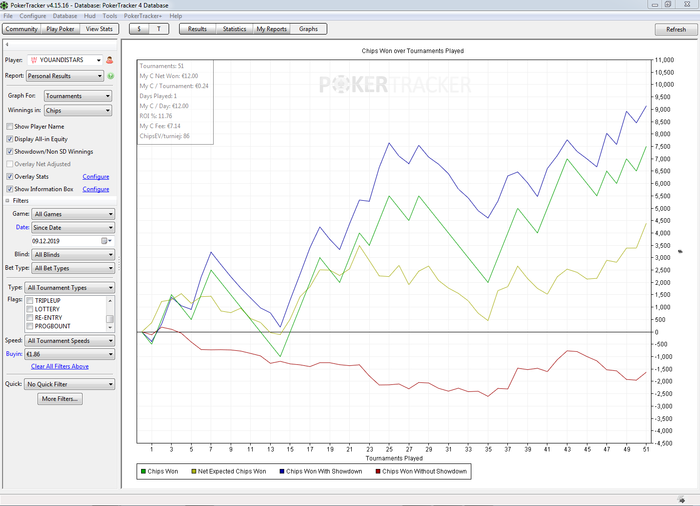Image resolution: width=700 pixels, height=506 pixels.
Task: Switch to cash games with the $ button
Action: pos(140,29)
